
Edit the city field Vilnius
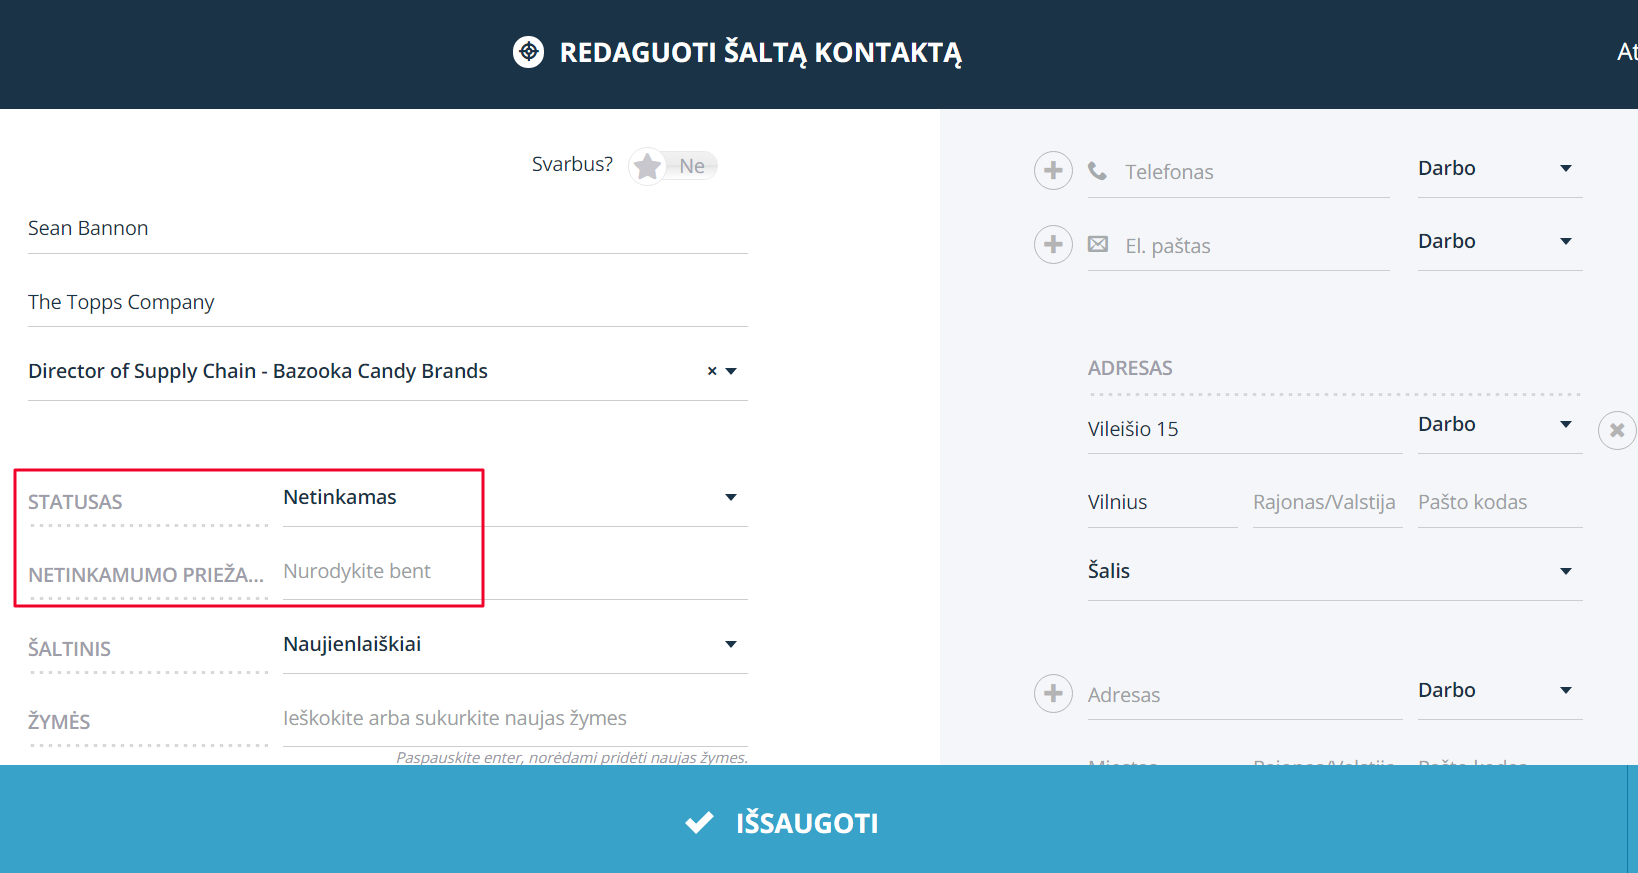point(1163,502)
